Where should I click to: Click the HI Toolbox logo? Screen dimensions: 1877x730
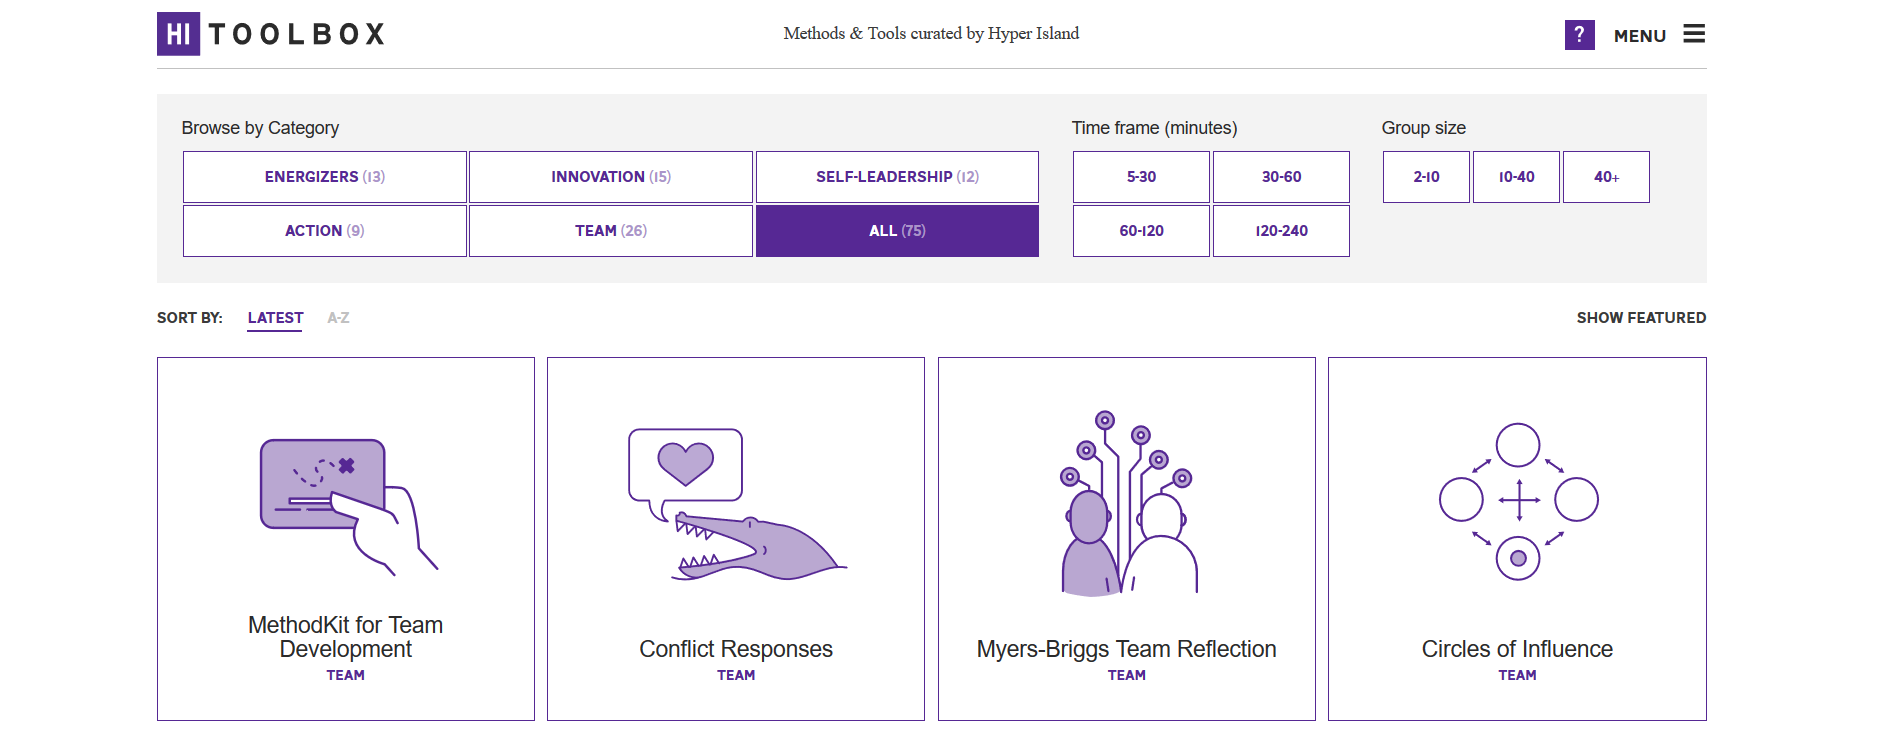point(271,34)
